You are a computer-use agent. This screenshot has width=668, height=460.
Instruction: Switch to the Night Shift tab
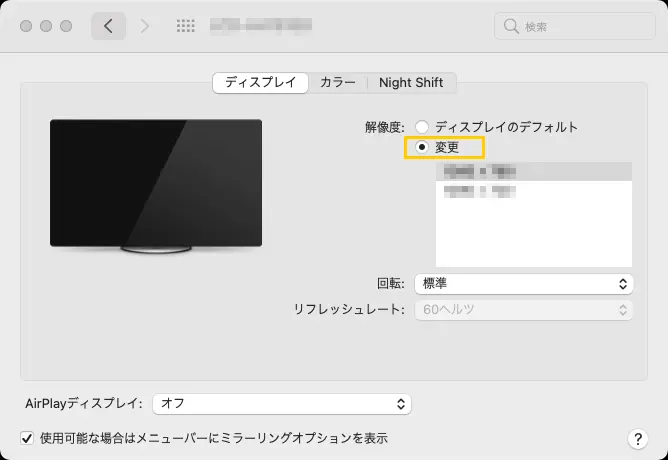(x=411, y=83)
